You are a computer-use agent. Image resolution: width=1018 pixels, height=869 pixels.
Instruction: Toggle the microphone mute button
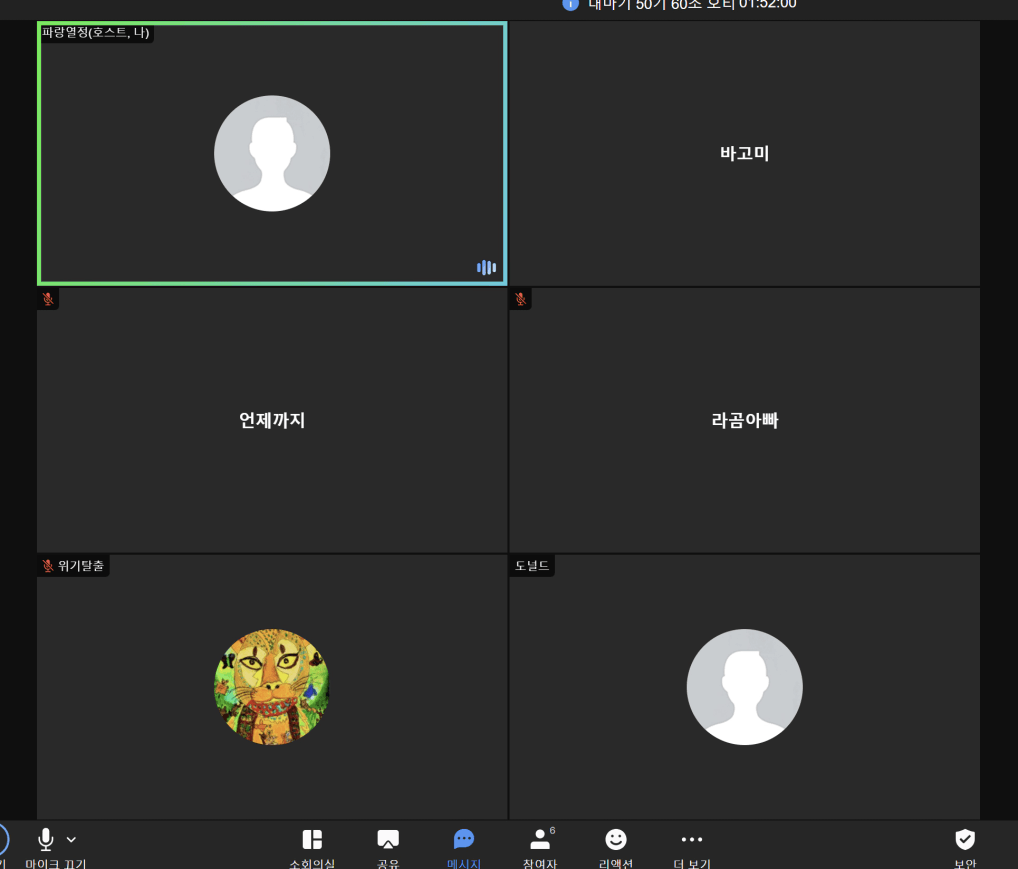click(x=46, y=839)
